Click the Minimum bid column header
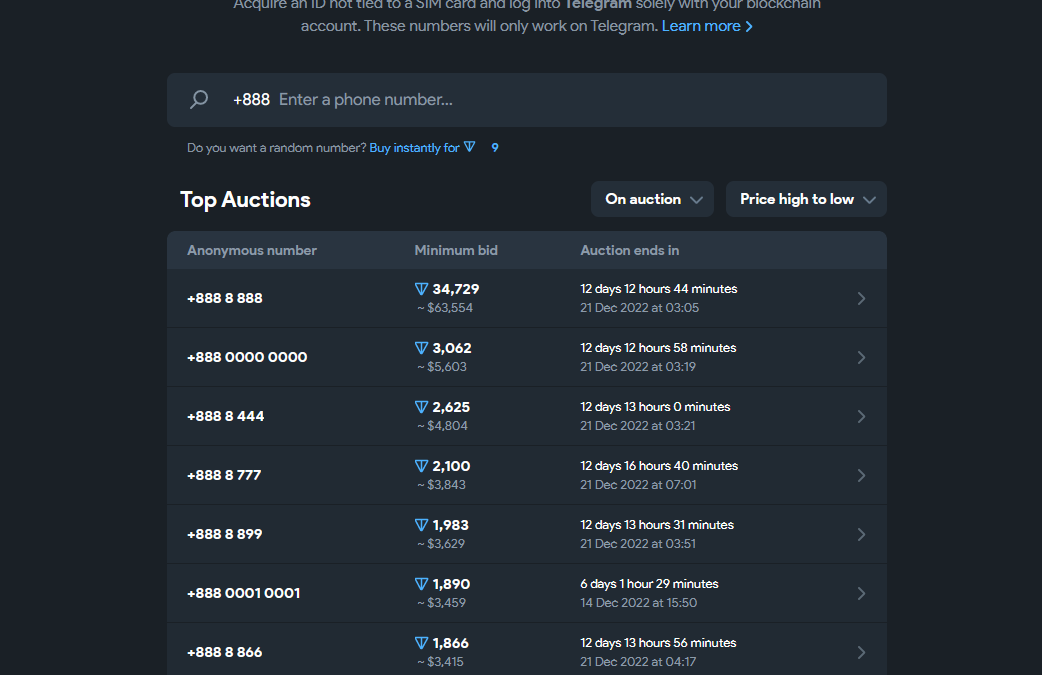The width and height of the screenshot is (1042, 675). pos(456,250)
